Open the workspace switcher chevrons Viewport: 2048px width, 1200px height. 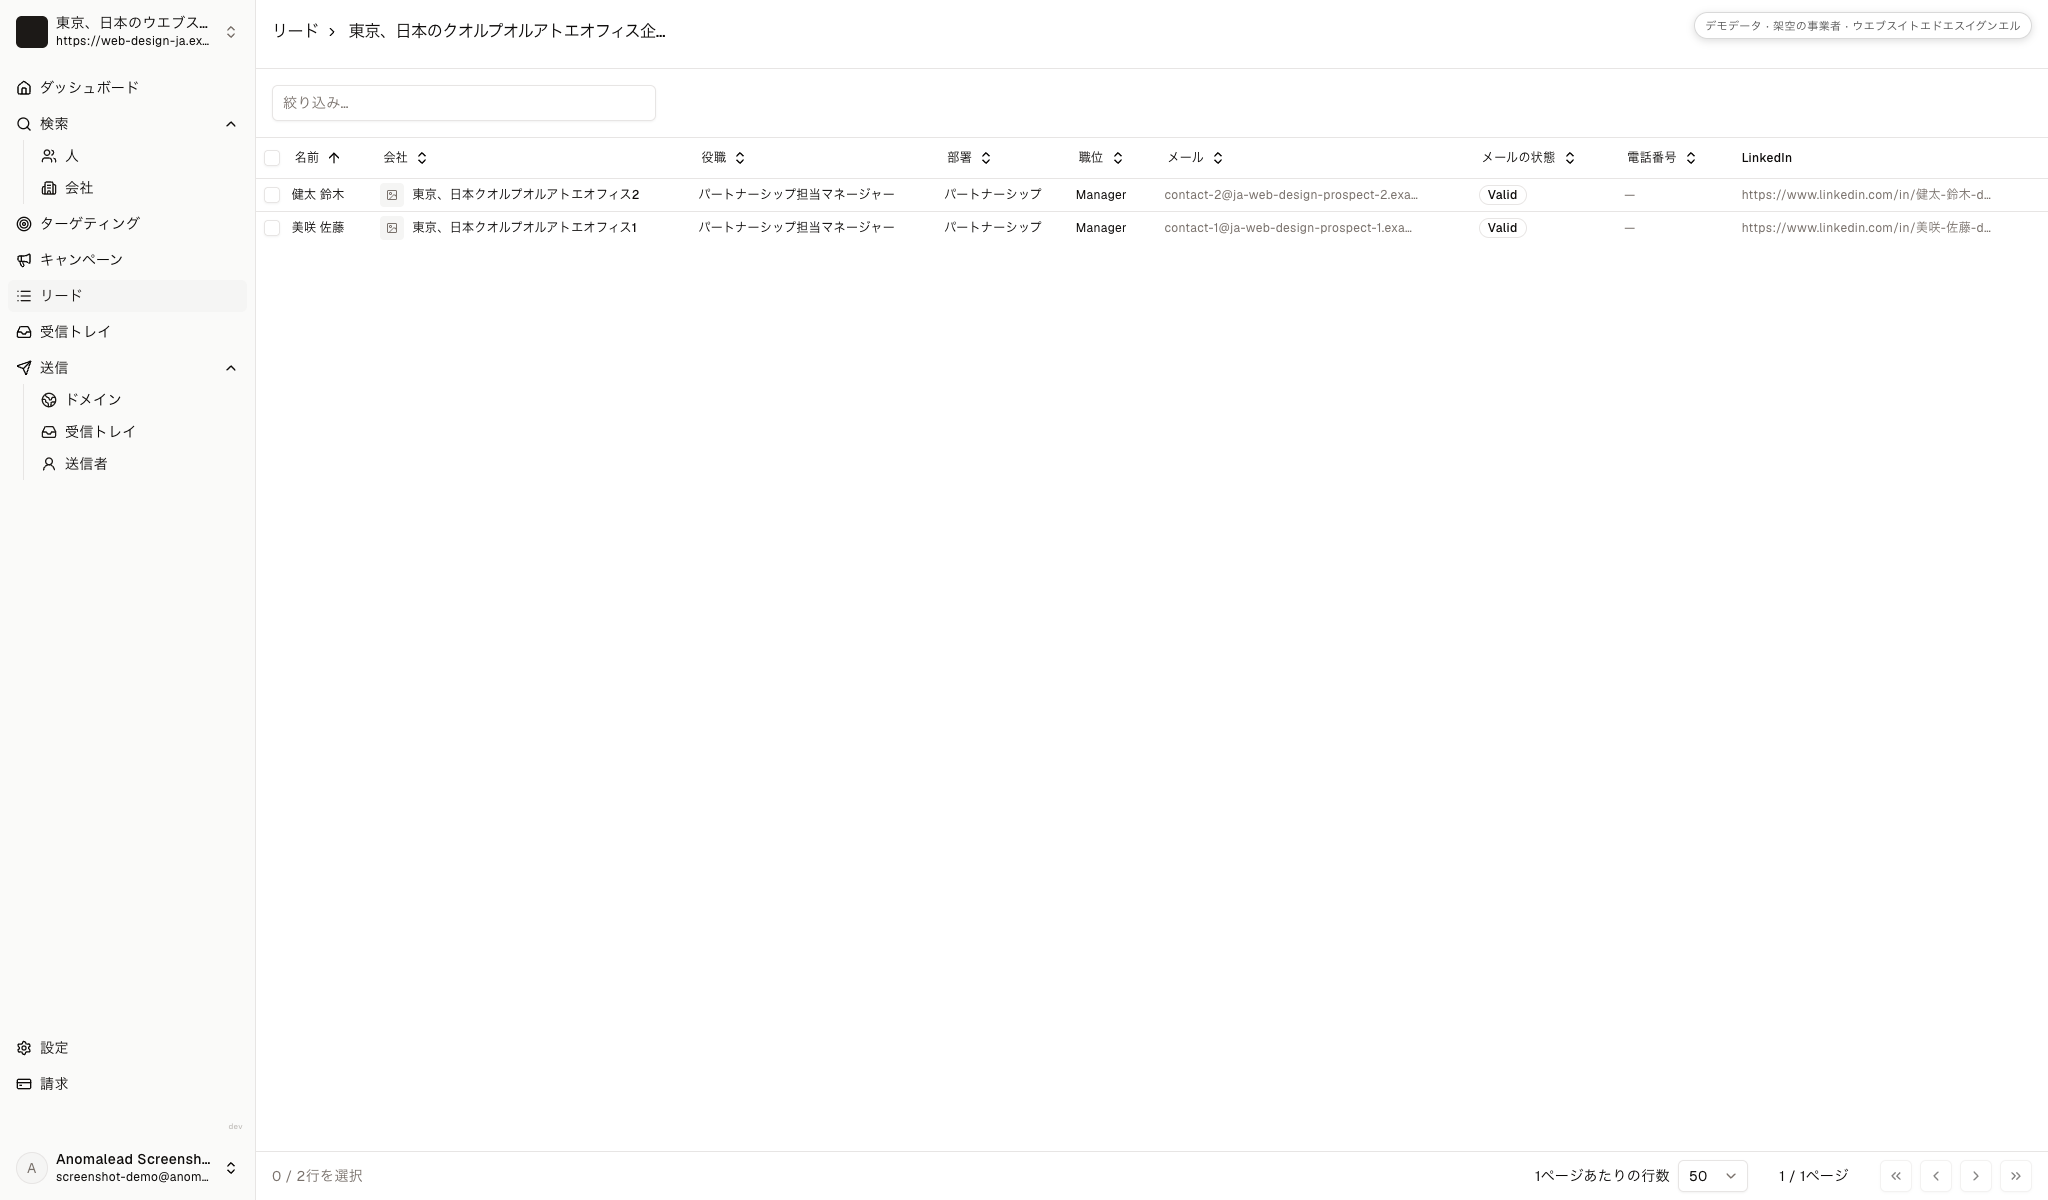click(x=231, y=32)
